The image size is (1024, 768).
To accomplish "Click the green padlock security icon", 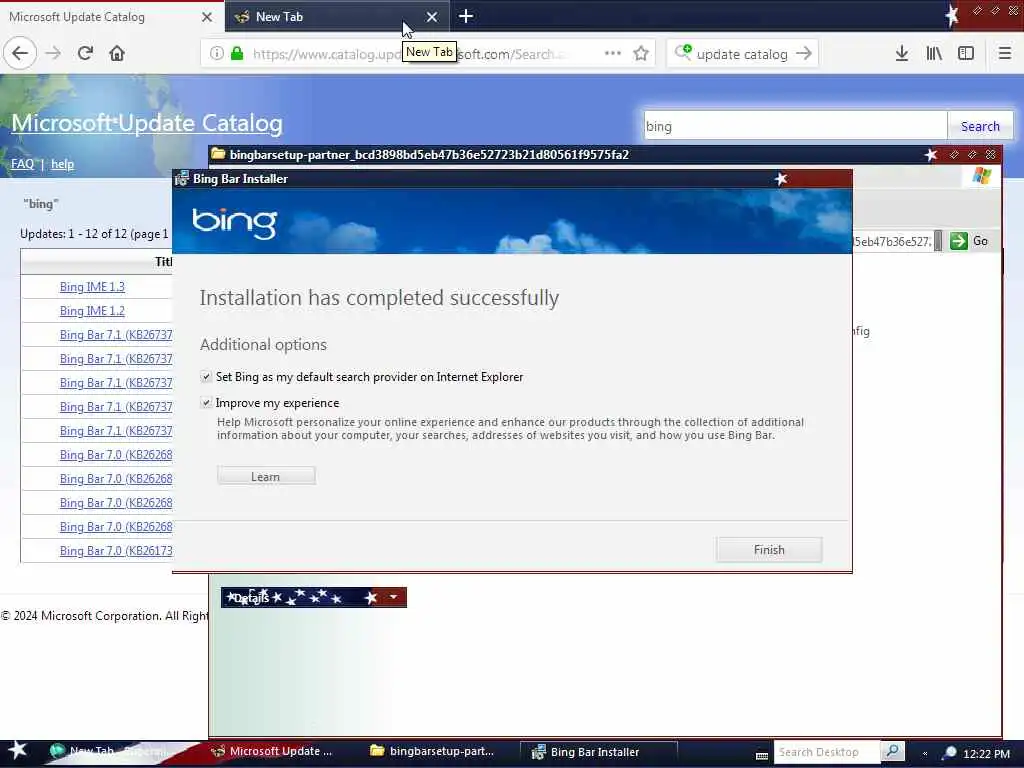I will click(237, 54).
